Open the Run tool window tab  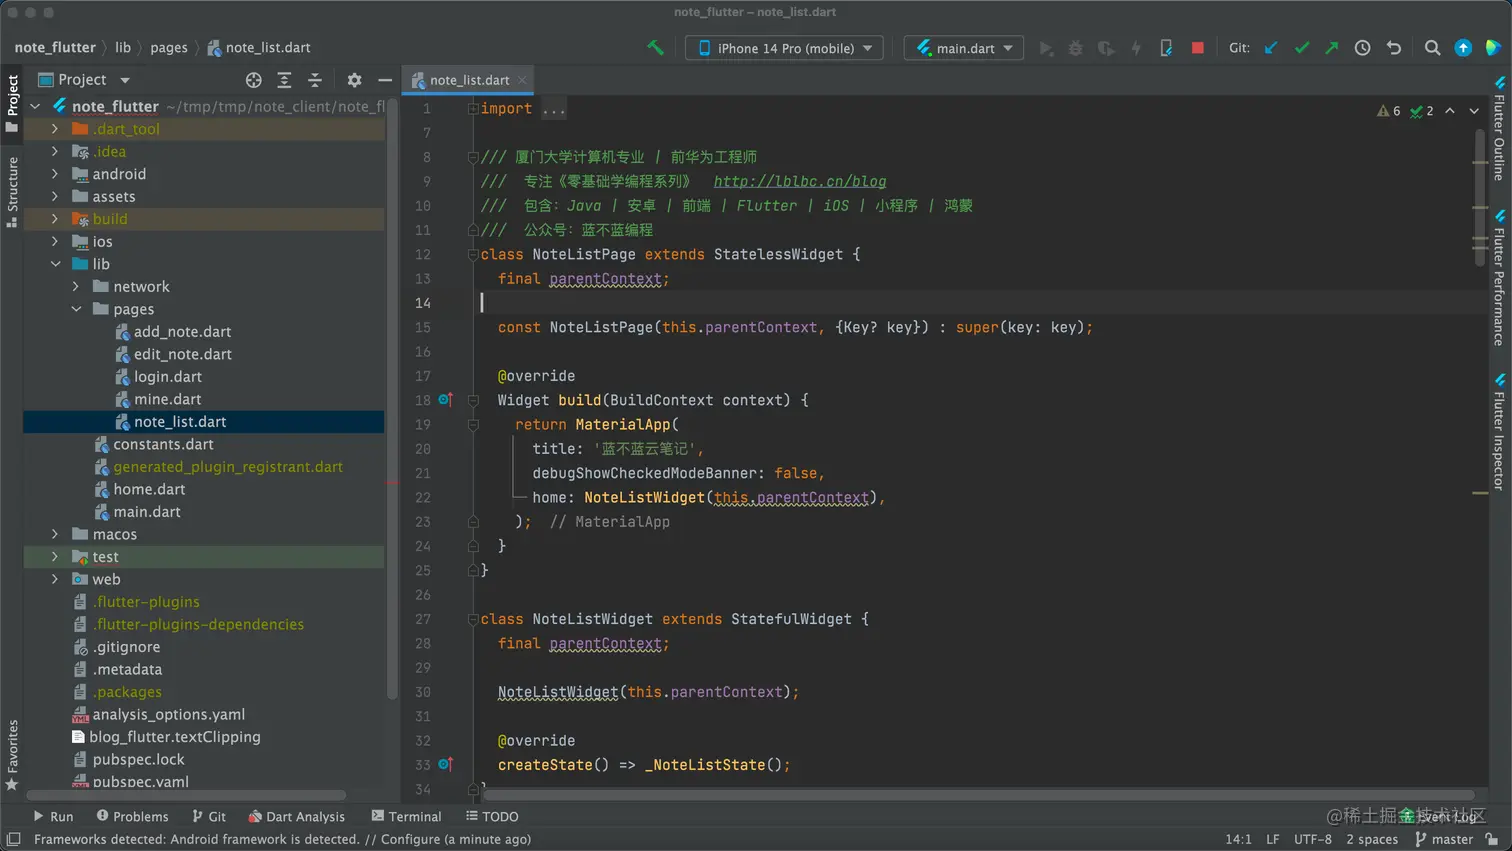[53, 817]
